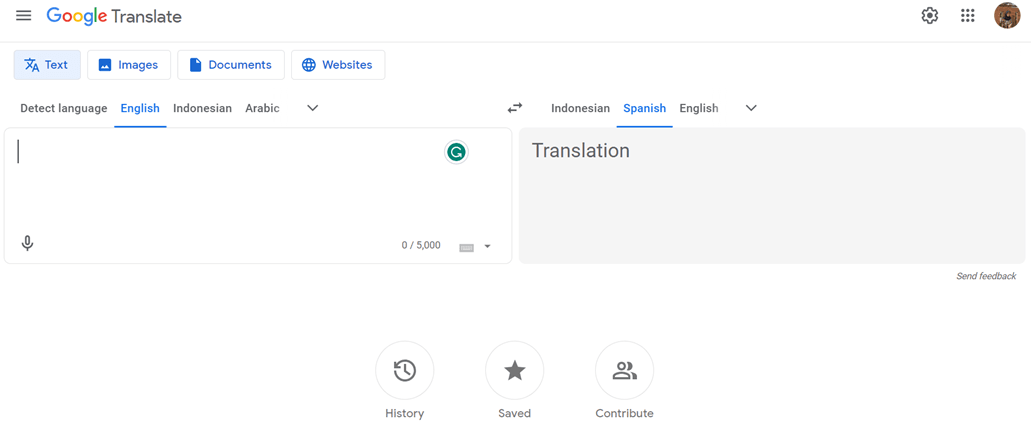
Task: Switch to Websites translation mode
Action: pos(338,65)
